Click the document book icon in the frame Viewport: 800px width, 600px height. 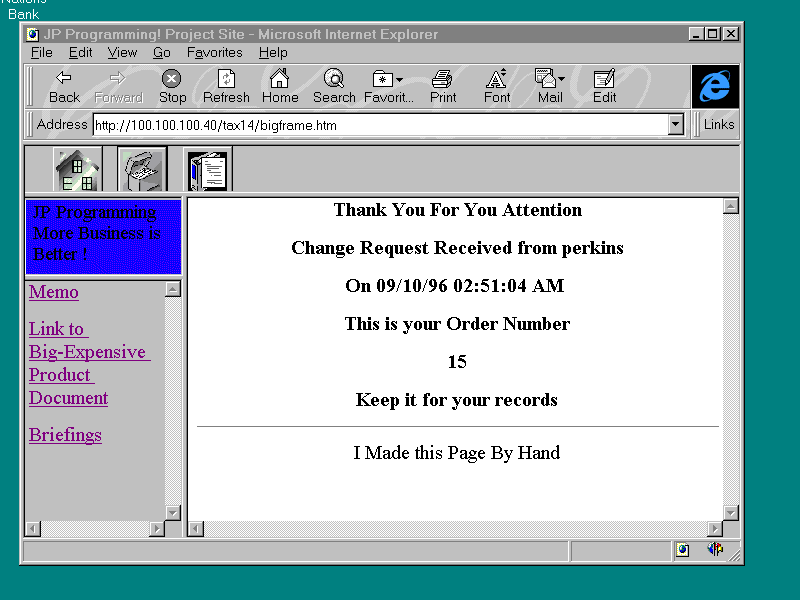tap(208, 170)
